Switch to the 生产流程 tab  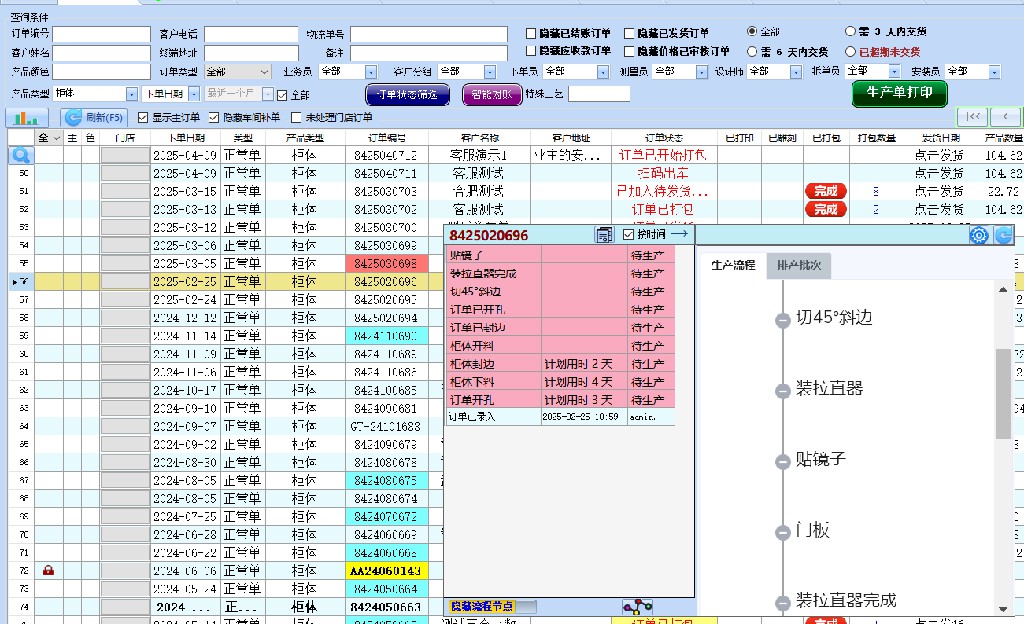733,265
